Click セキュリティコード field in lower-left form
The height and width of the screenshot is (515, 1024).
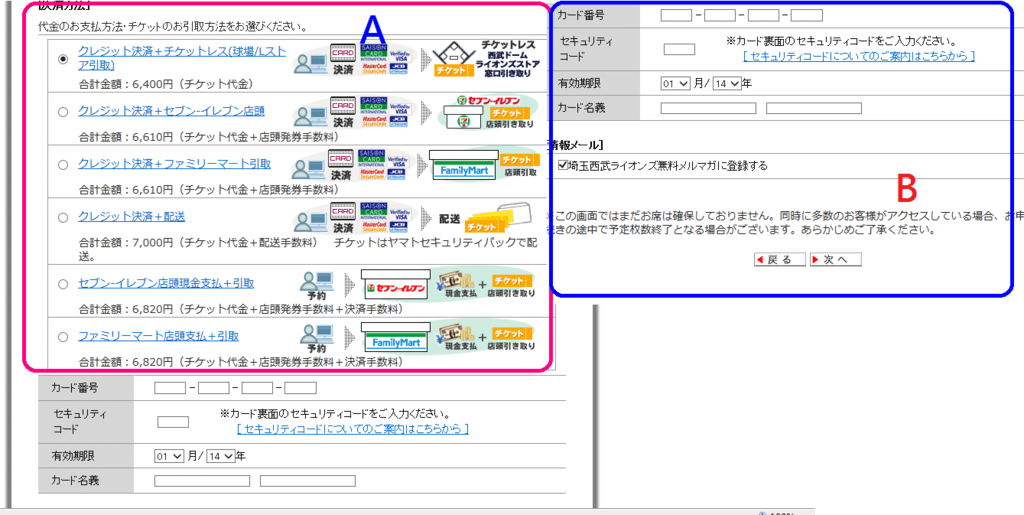click(x=173, y=422)
